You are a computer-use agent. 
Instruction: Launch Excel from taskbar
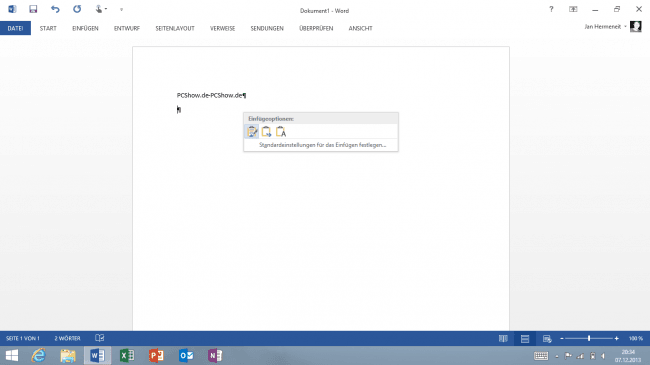click(x=127, y=355)
